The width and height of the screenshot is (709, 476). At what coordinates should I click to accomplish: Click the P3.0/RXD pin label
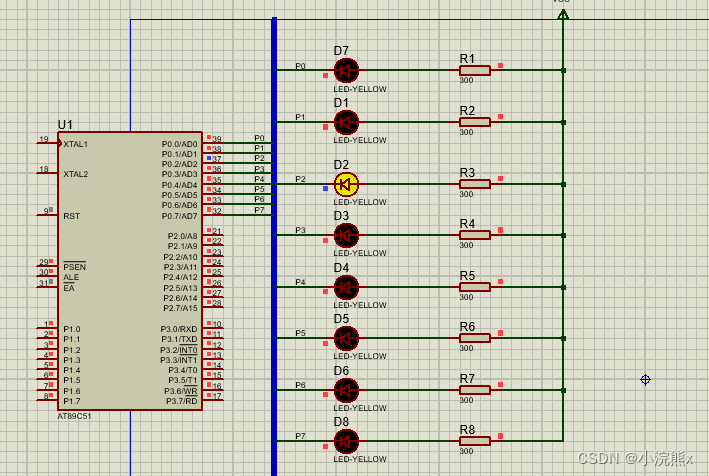(x=179, y=329)
